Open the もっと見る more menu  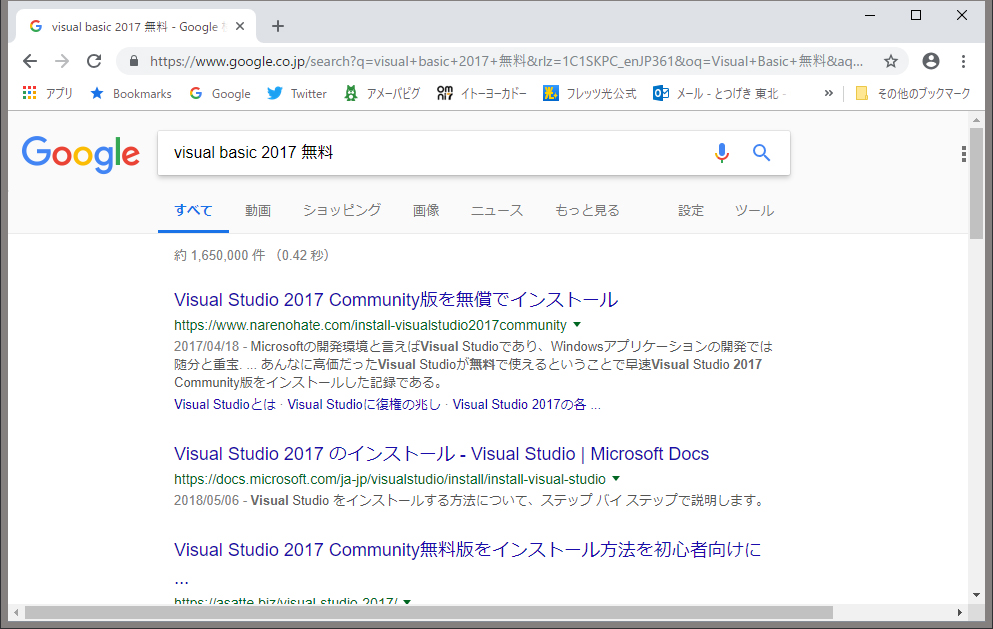[x=587, y=210]
